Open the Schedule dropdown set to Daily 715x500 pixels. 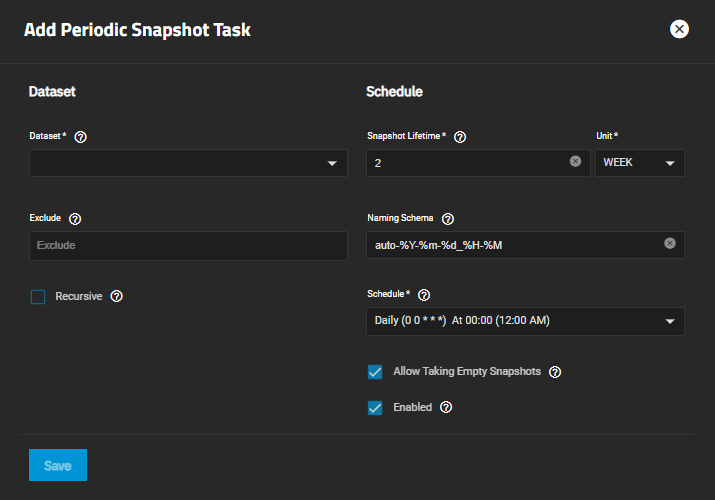point(525,321)
